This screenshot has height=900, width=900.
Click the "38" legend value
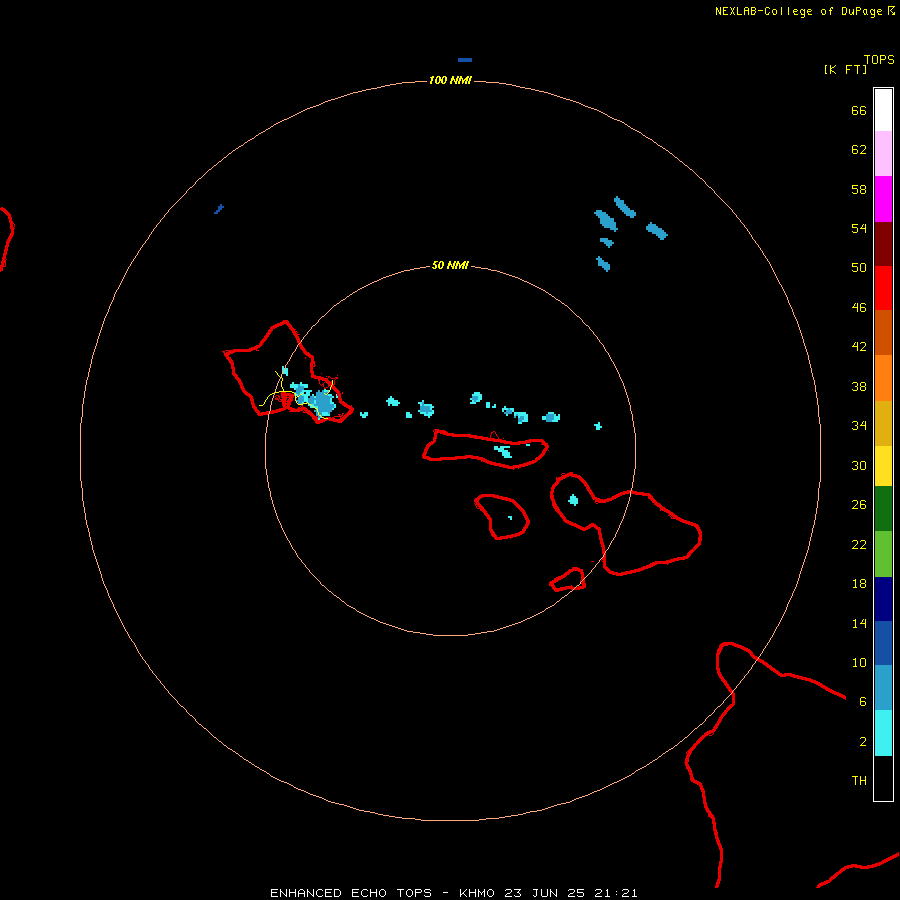point(859,386)
